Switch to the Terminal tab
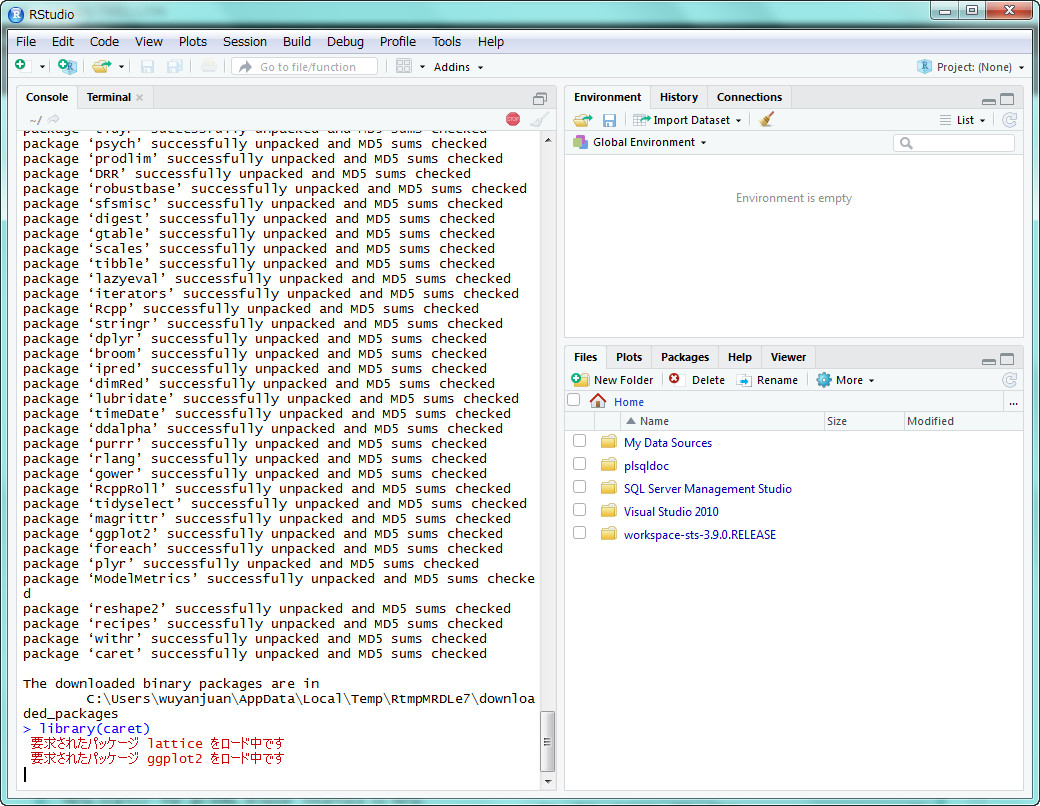Image resolution: width=1040 pixels, height=806 pixels. [109, 98]
